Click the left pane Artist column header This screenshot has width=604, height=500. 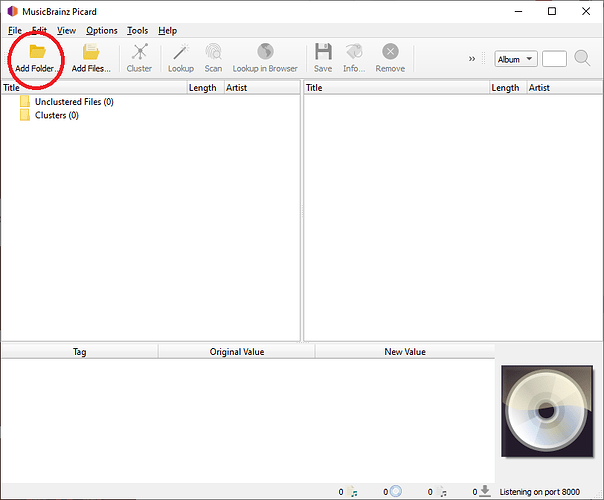[262, 88]
